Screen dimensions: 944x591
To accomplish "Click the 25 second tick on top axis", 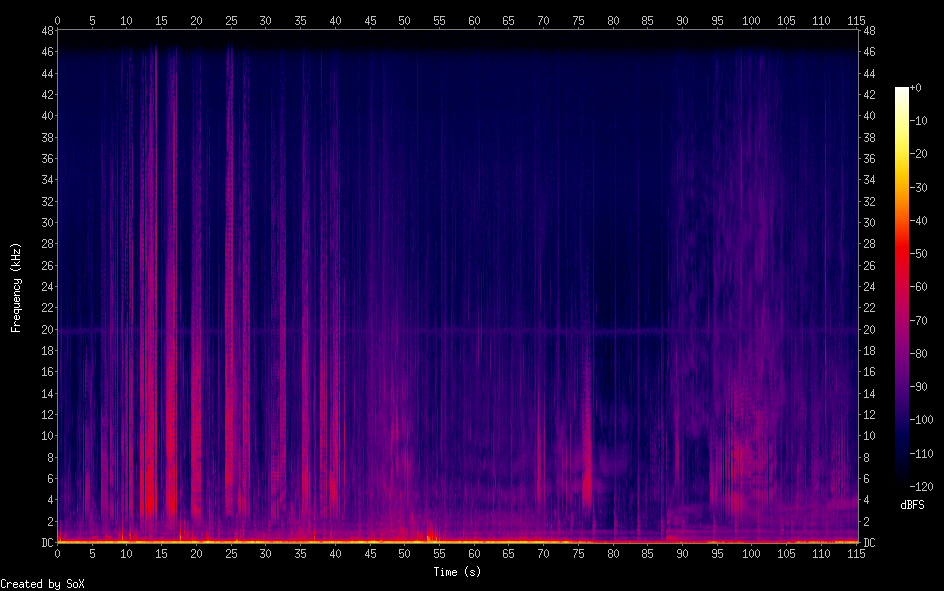I will (231, 20).
